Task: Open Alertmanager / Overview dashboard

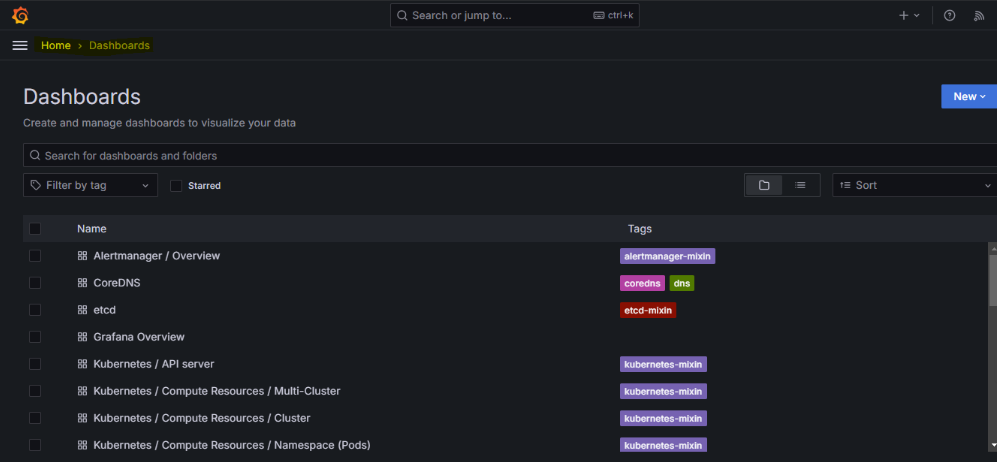Action: [156, 255]
